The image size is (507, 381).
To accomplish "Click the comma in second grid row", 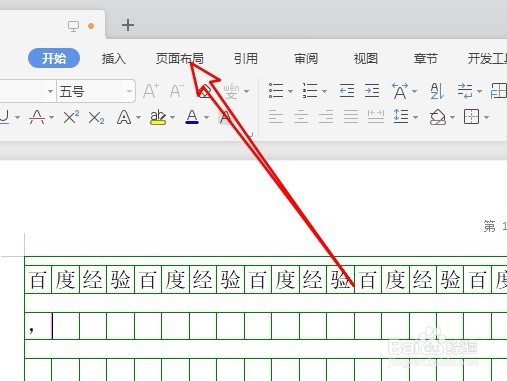I will pyautogui.click(x=31, y=330).
